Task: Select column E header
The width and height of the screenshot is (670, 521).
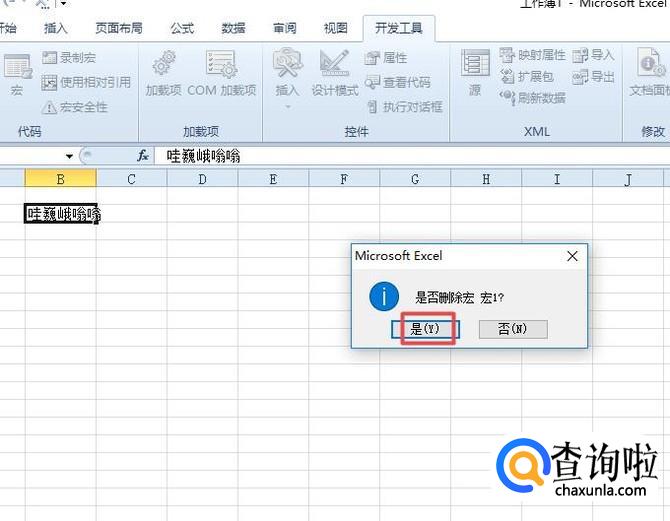Action: (x=273, y=179)
